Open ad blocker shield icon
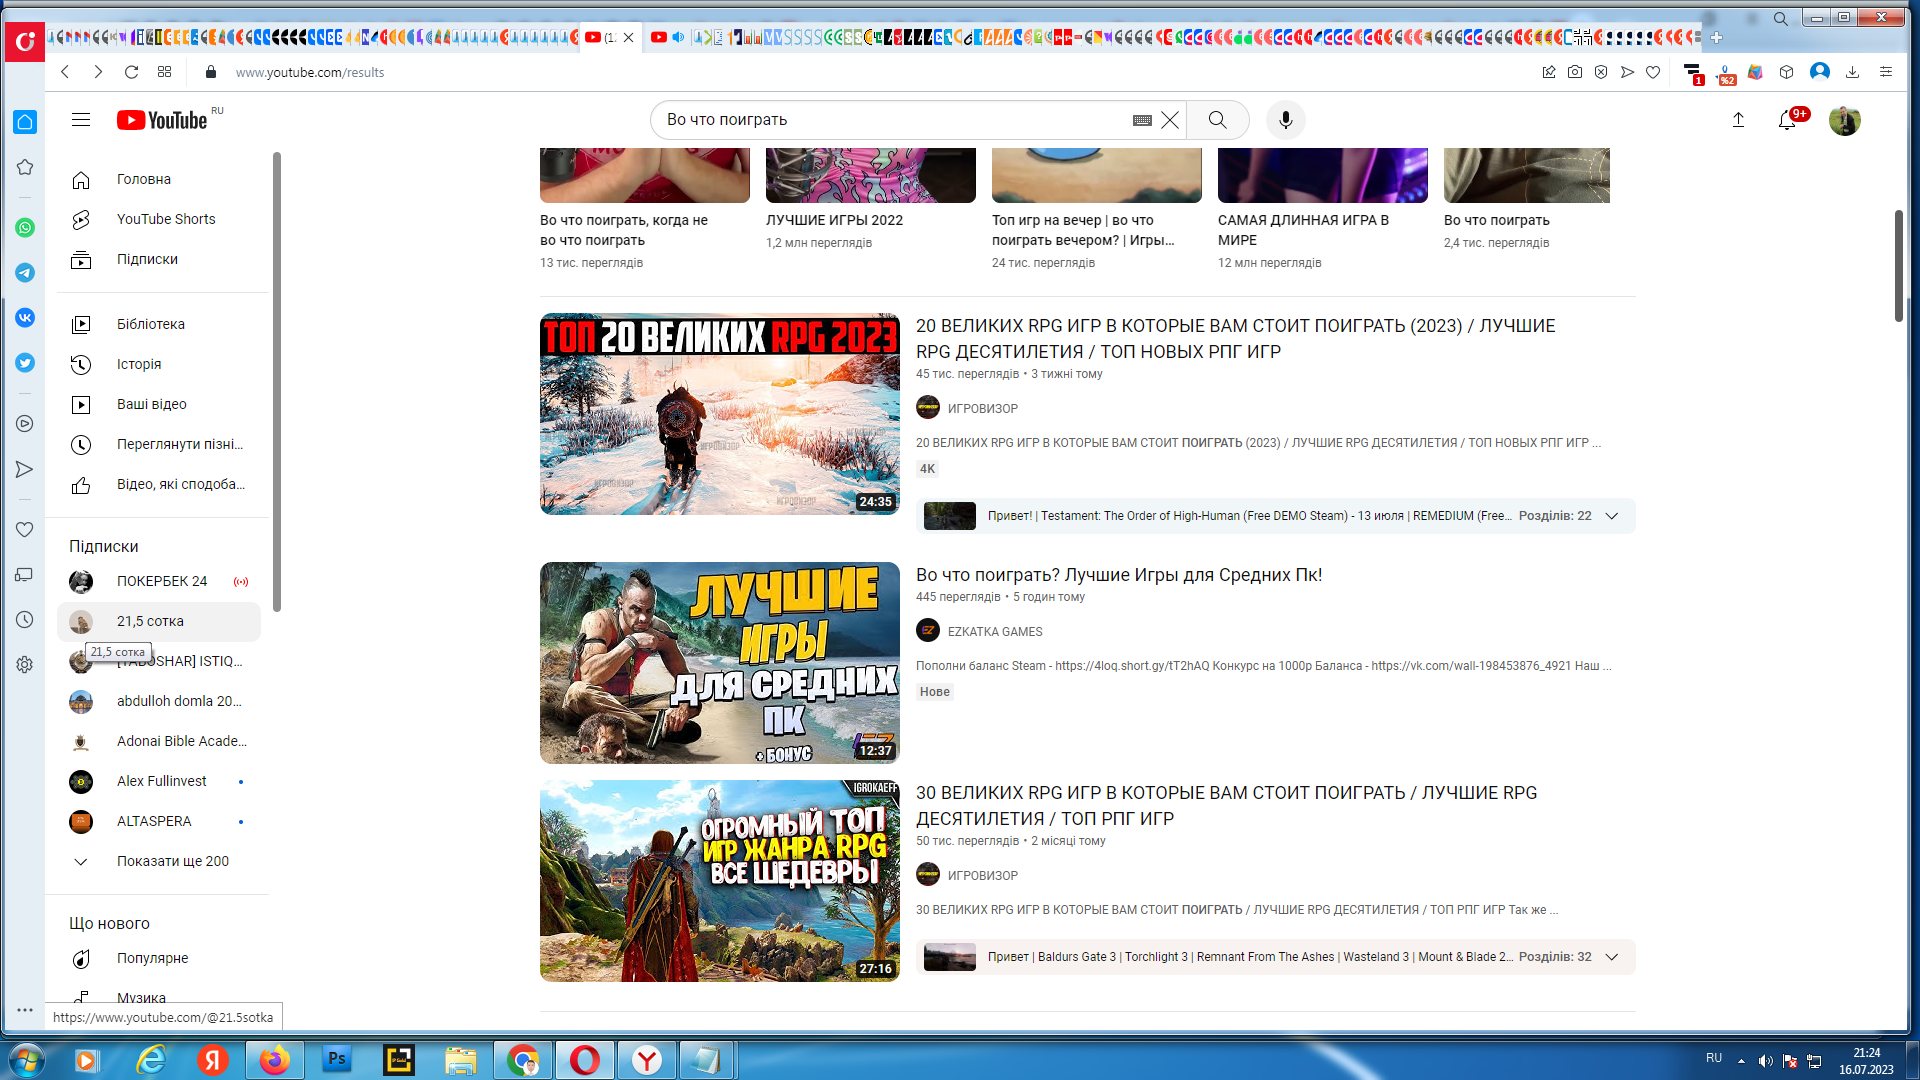Image resolution: width=1920 pixels, height=1080 pixels. (1601, 72)
